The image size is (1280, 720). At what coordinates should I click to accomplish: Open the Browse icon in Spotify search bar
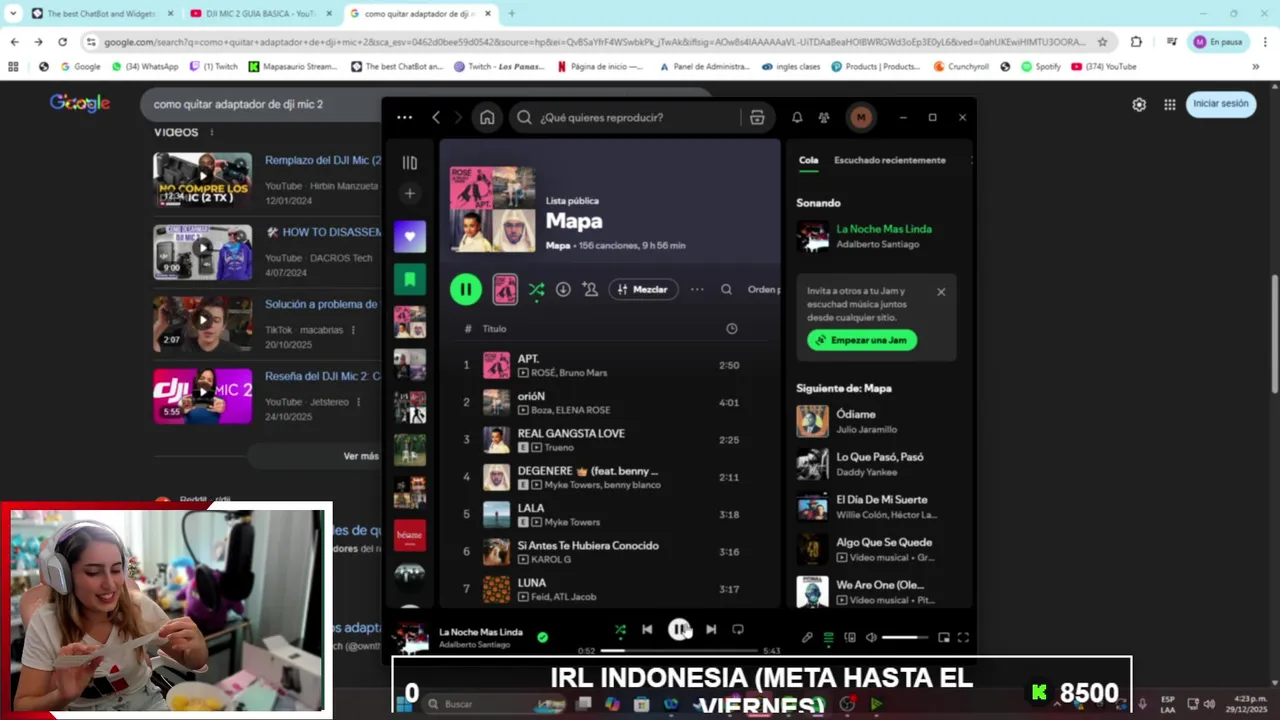757,117
